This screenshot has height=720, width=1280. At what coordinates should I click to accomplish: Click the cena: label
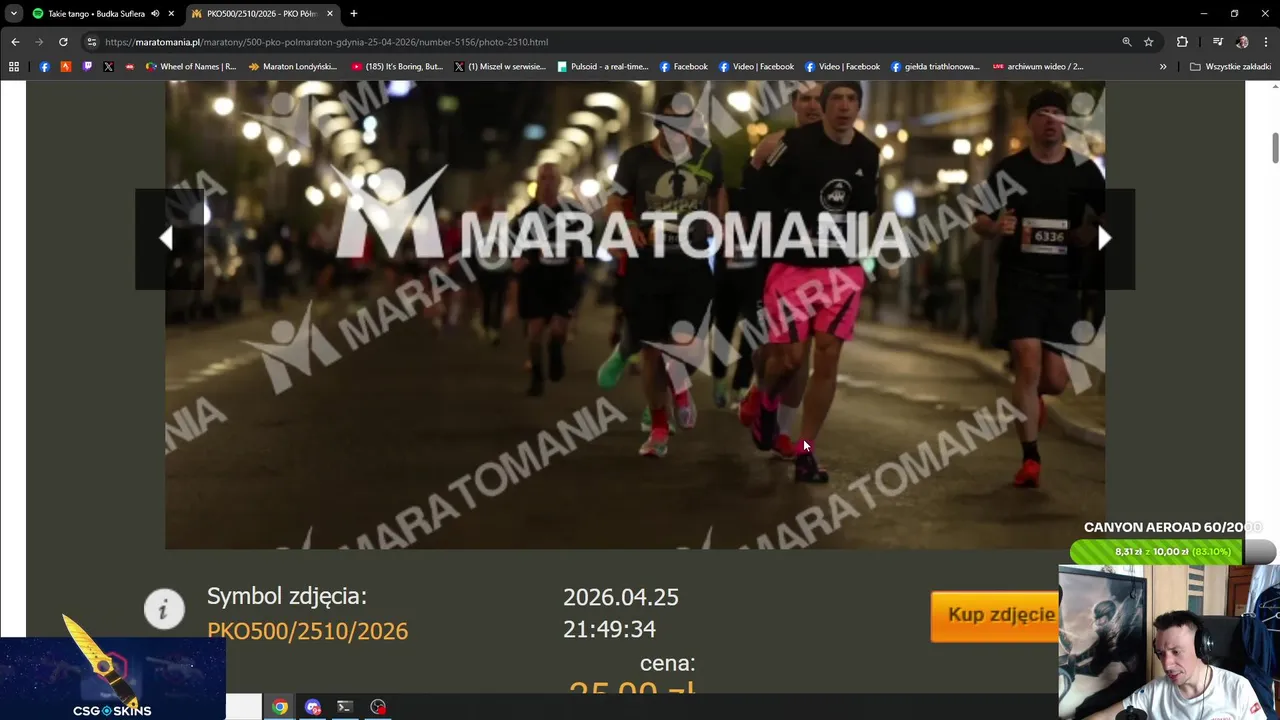pos(667,663)
